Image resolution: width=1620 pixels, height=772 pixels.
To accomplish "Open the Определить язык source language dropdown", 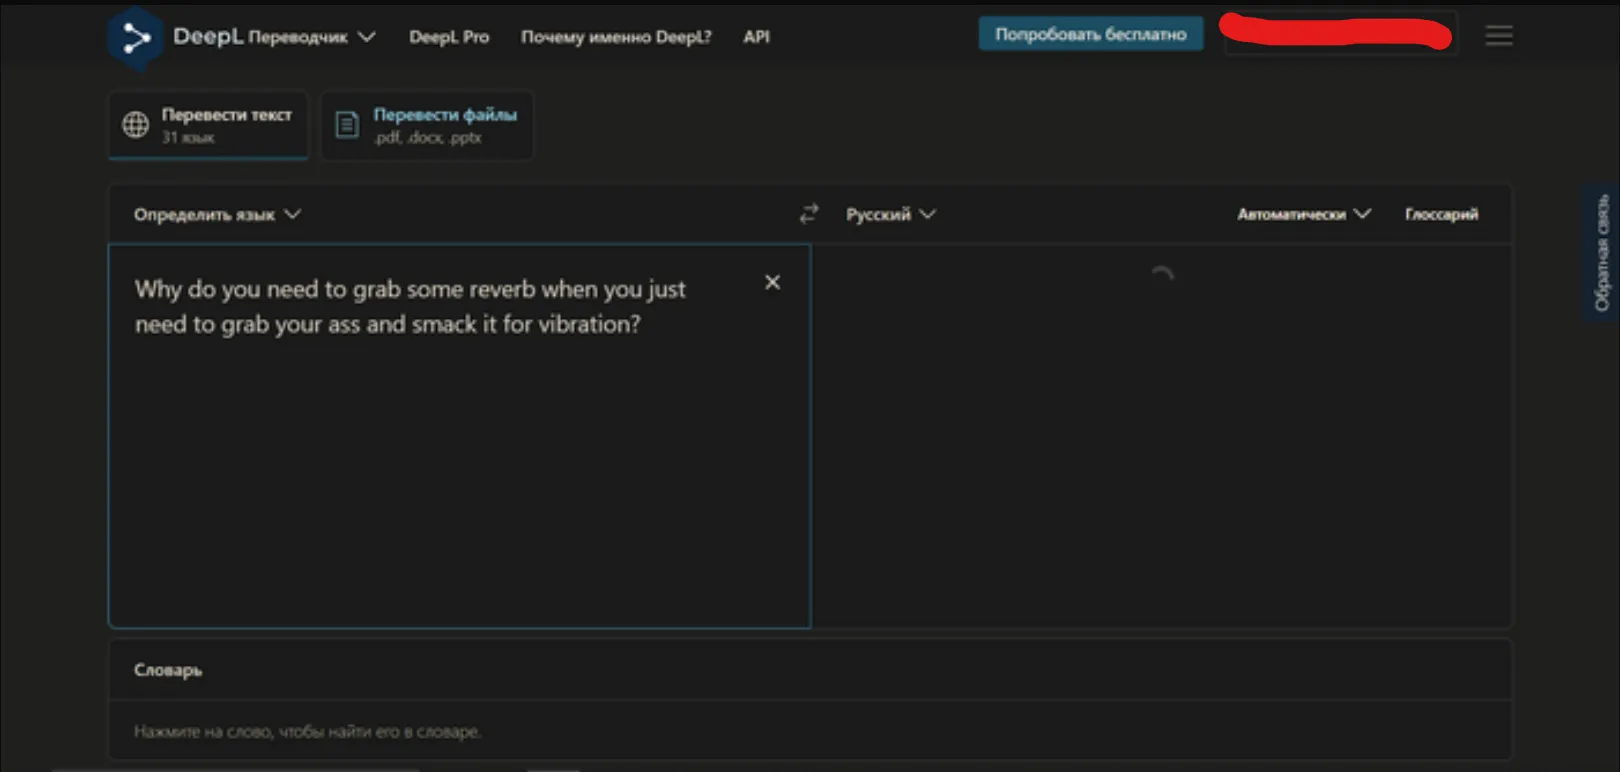I will click(x=217, y=214).
